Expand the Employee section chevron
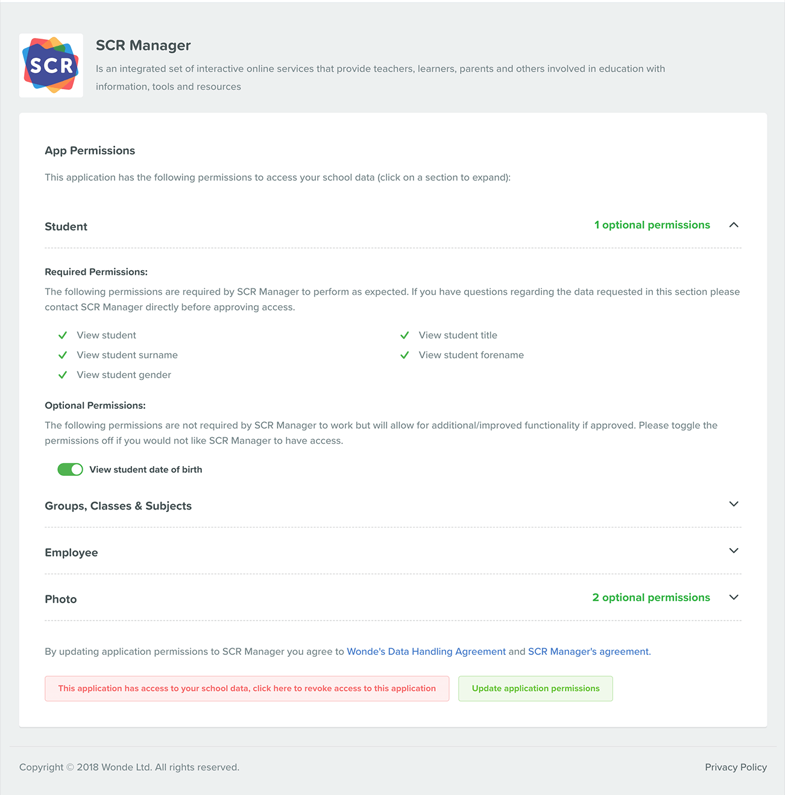785x795 pixels. [x=733, y=551]
